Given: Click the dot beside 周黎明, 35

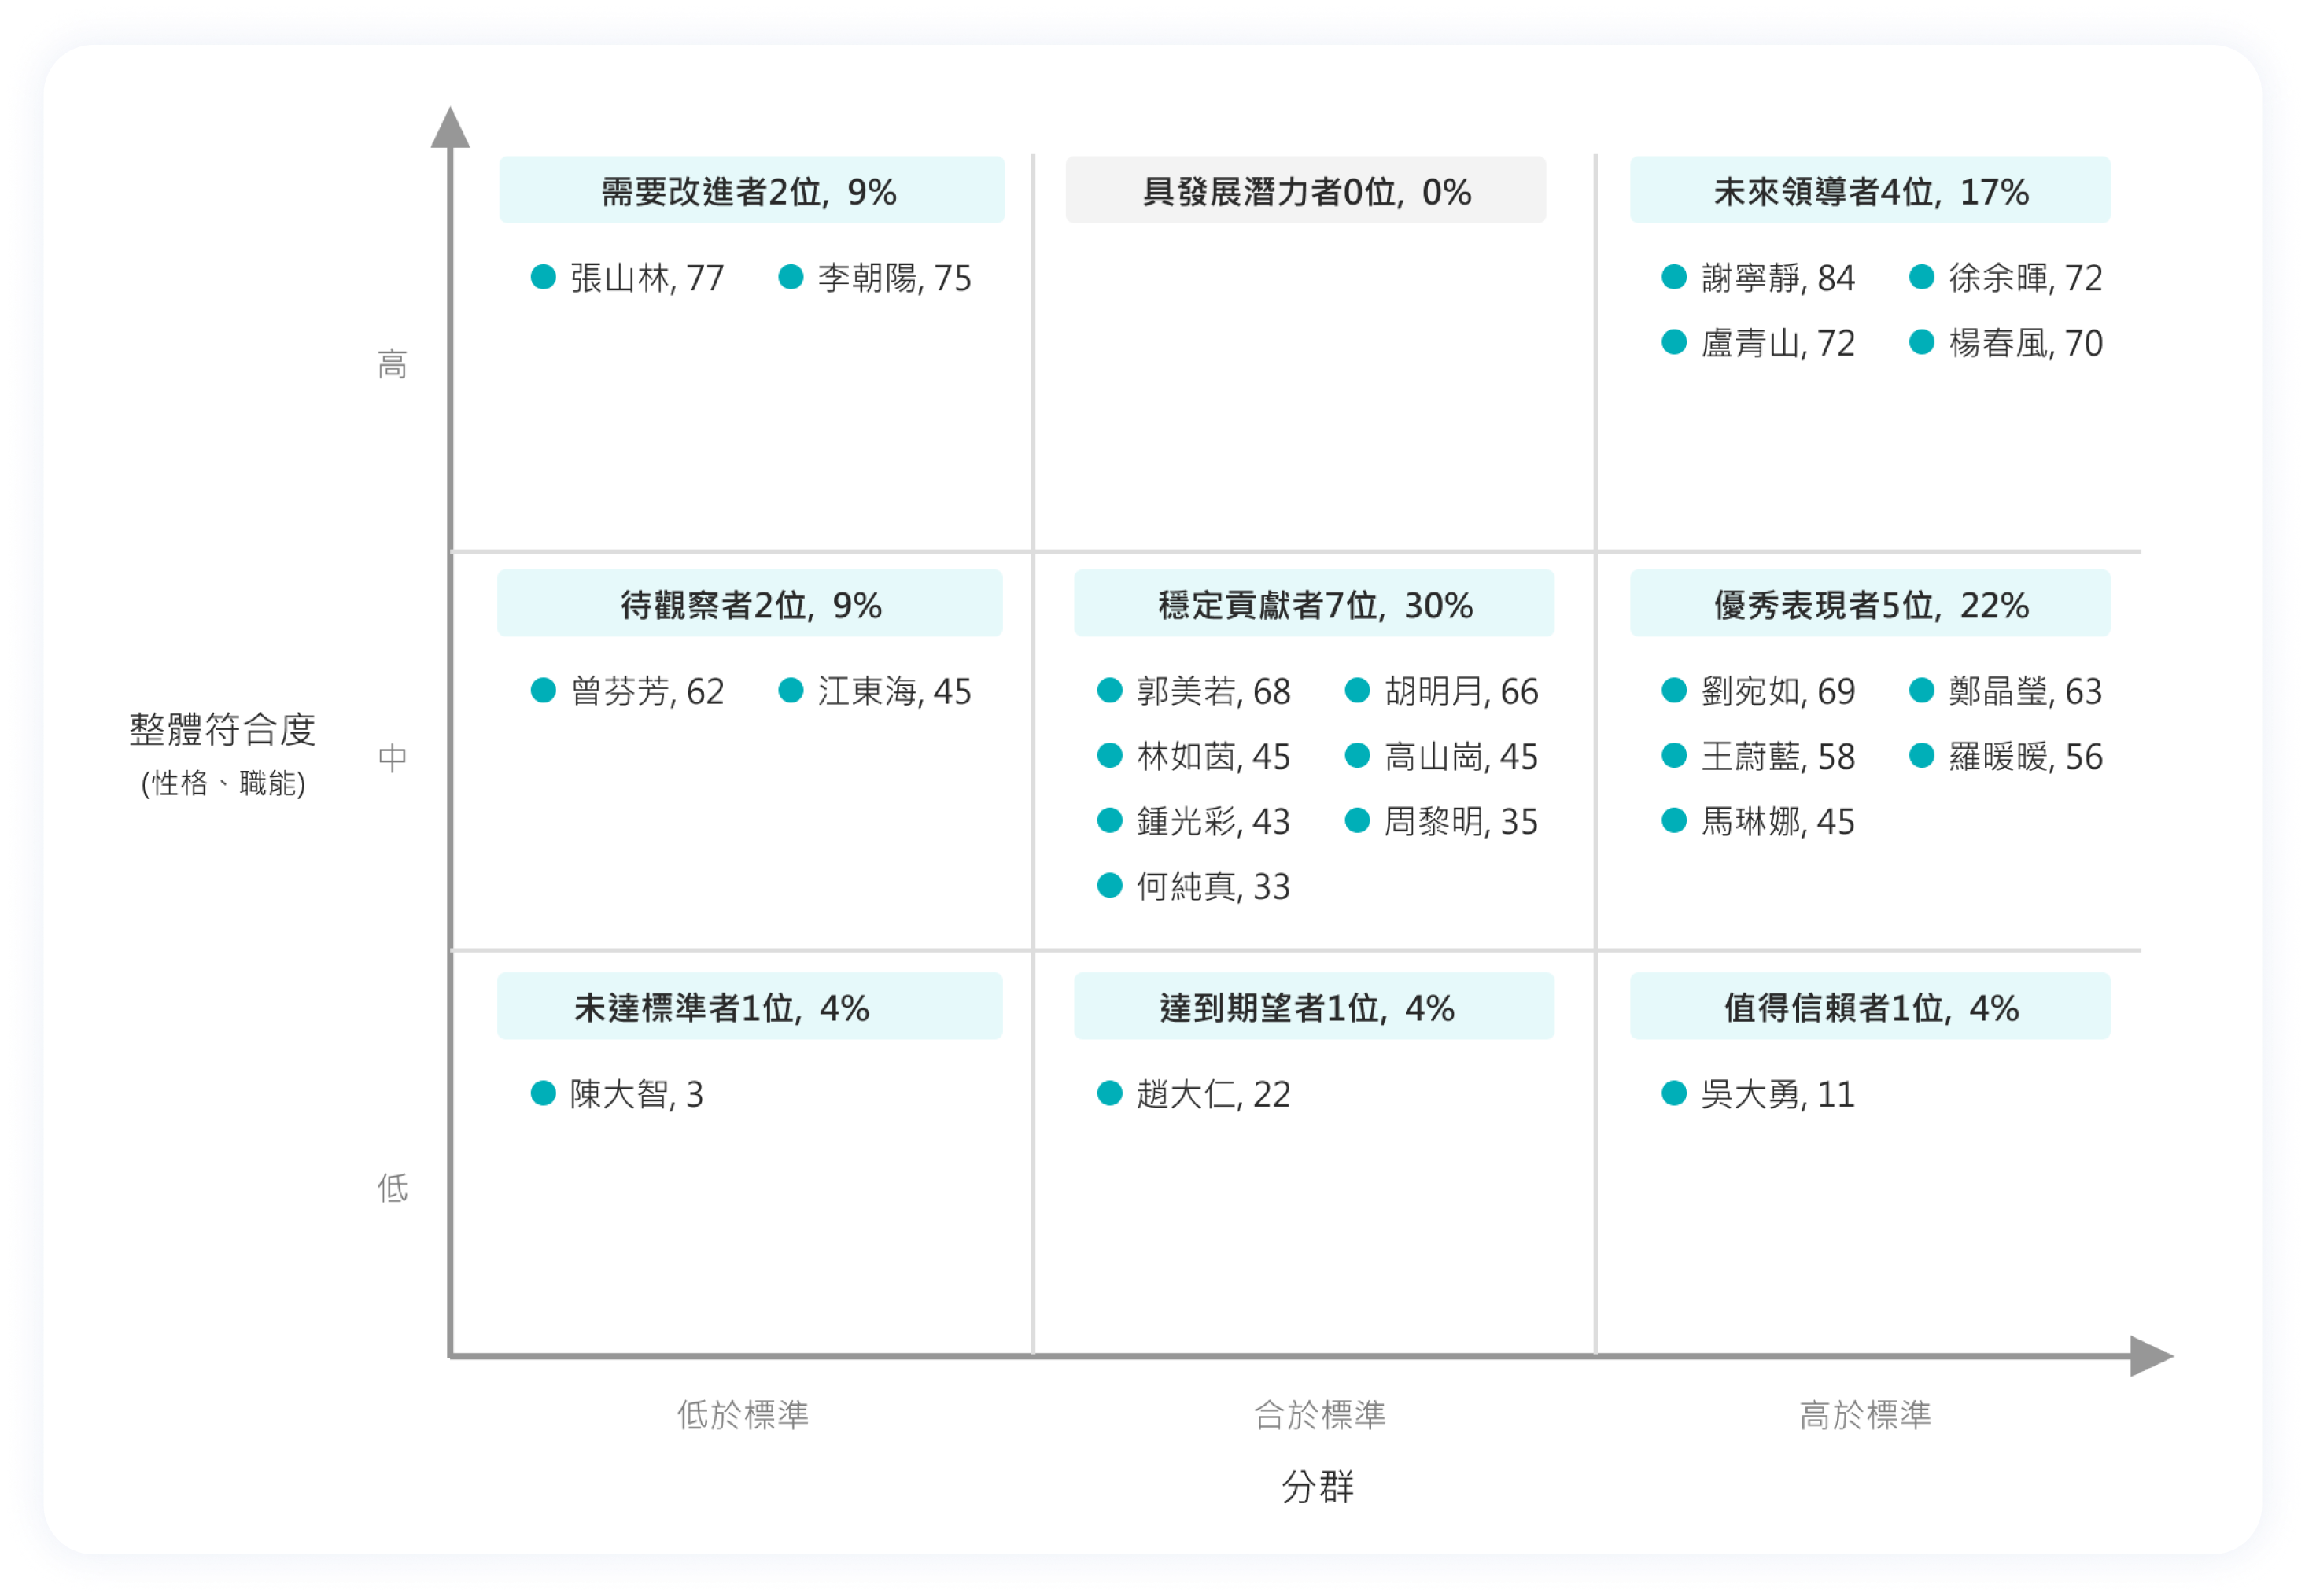Looking at the screenshot, I should coord(1356,820).
